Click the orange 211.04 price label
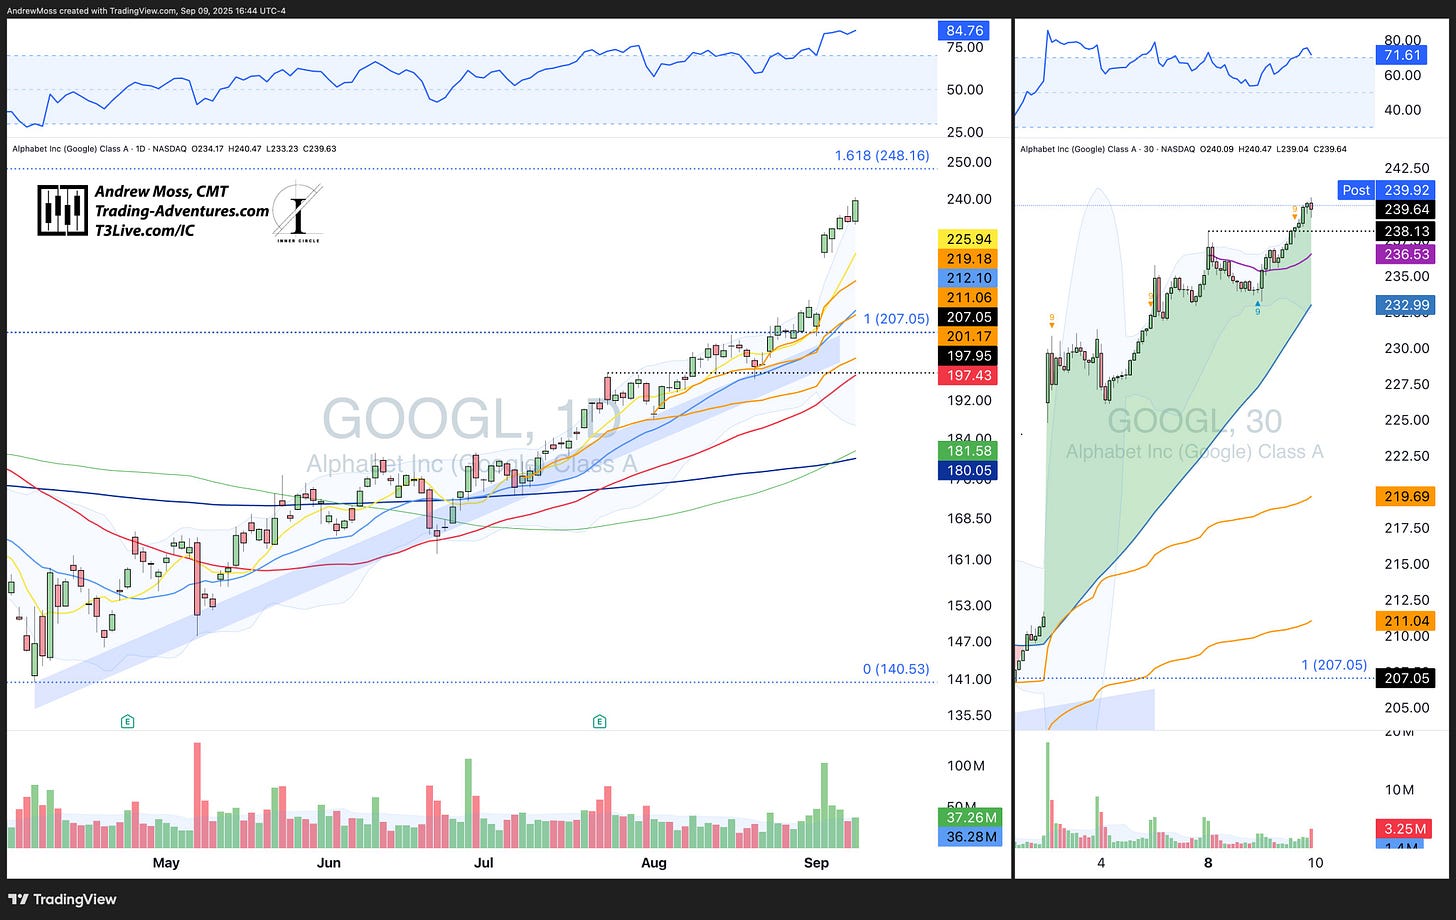Image resolution: width=1456 pixels, height=920 pixels. point(1405,621)
